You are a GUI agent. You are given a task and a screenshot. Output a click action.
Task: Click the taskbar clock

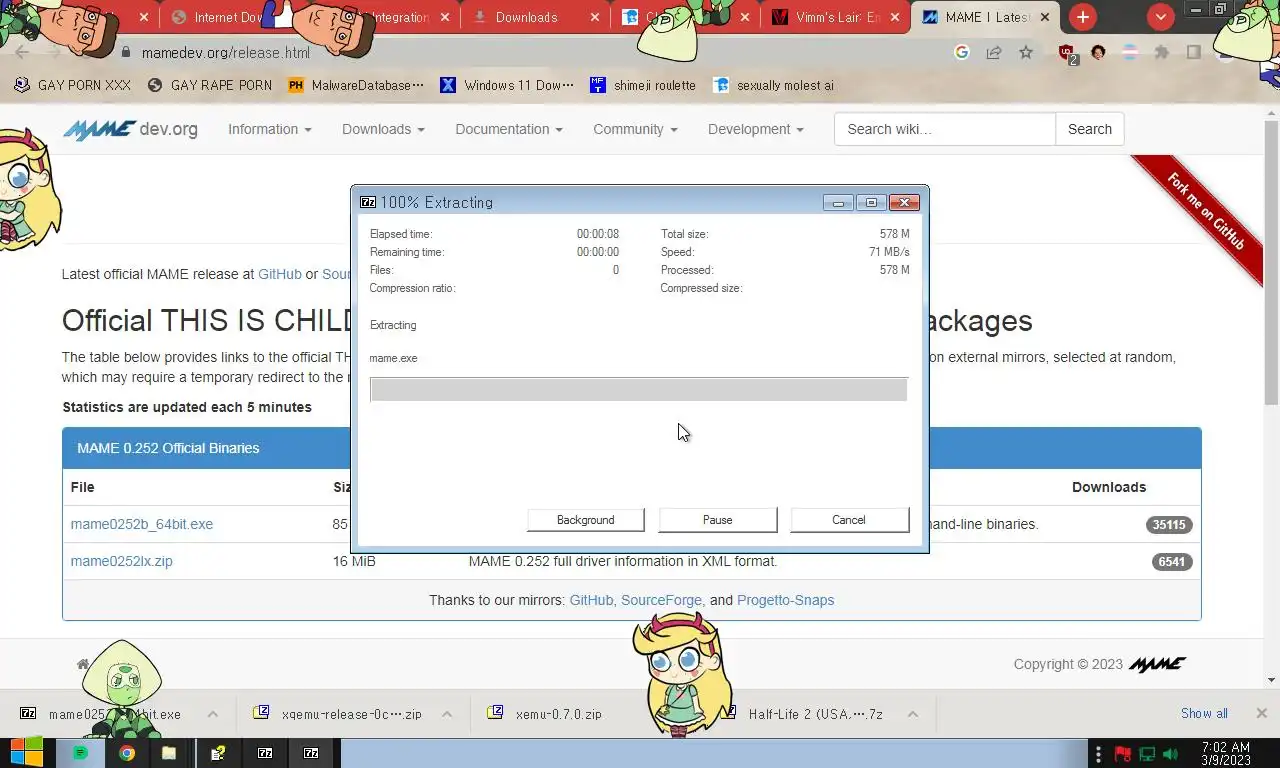click(1225, 753)
